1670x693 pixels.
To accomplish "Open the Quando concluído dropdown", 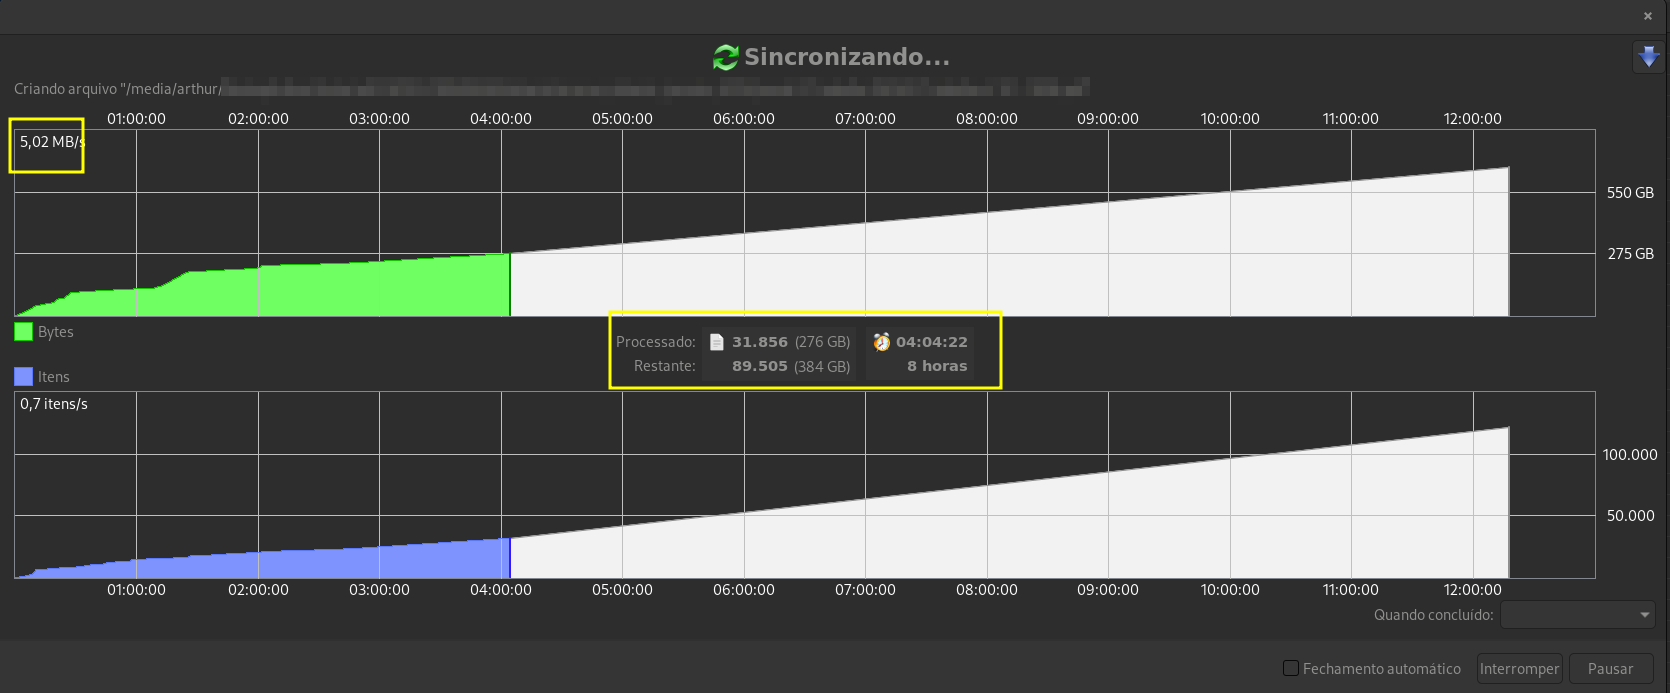I will pyautogui.click(x=1578, y=615).
